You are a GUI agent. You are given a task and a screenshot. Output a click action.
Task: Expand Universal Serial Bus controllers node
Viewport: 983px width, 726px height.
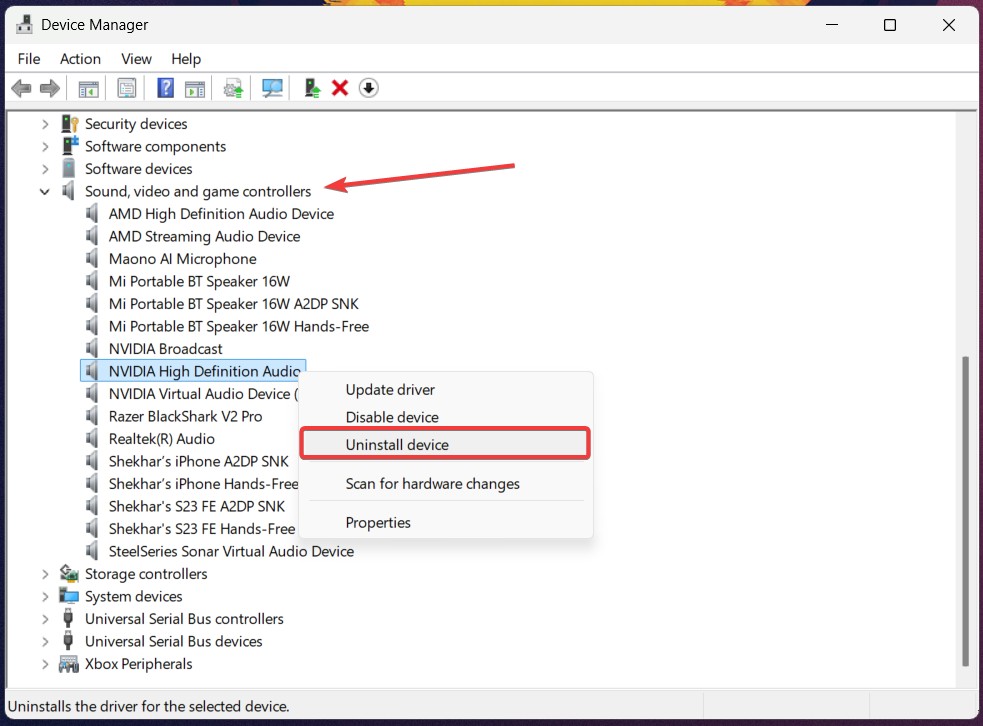(x=45, y=619)
